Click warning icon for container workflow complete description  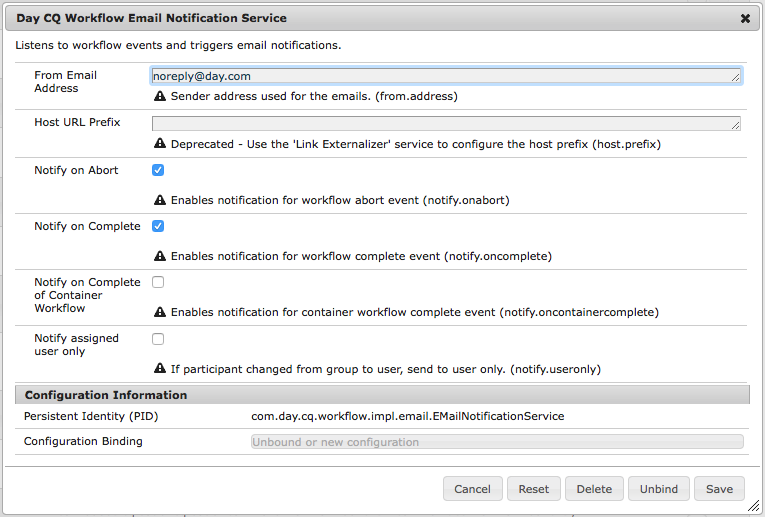[x=159, y=312]
